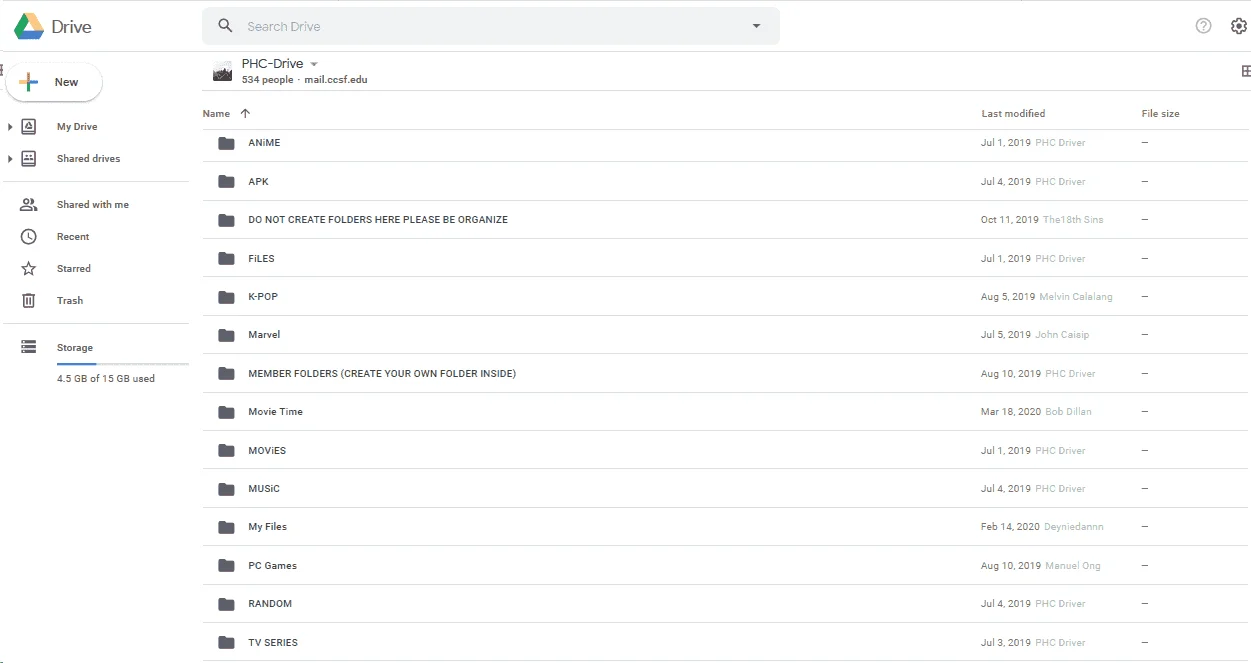
Task: Open Shared with me
Action: pyautogui.click(x=93, y=205)
